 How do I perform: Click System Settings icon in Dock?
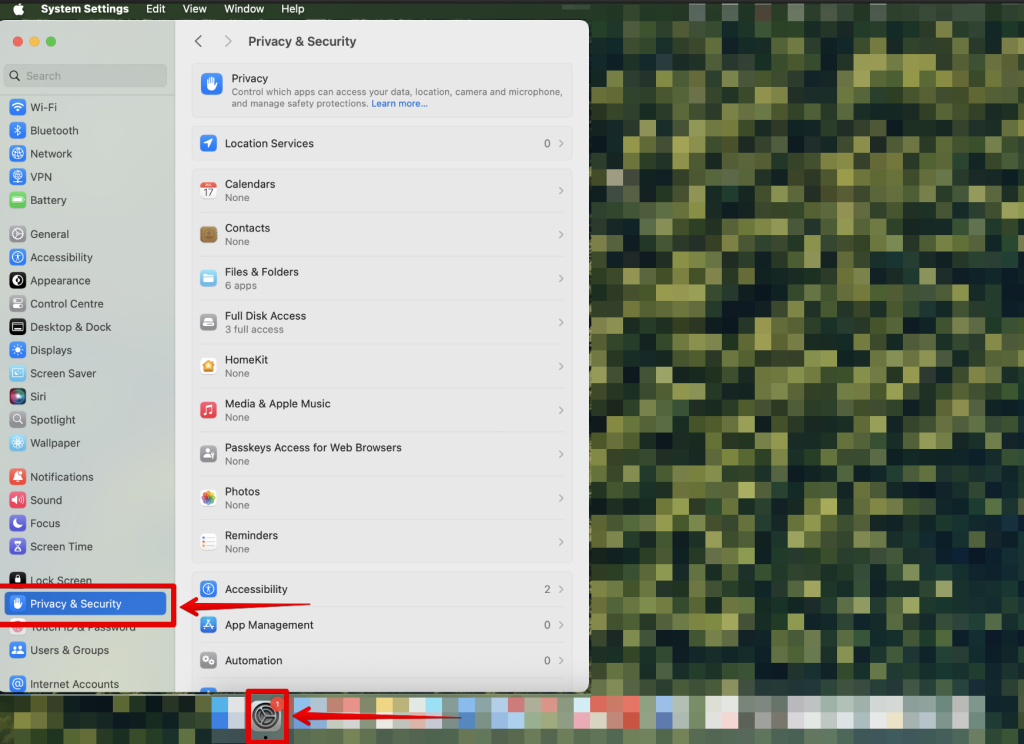266,717
